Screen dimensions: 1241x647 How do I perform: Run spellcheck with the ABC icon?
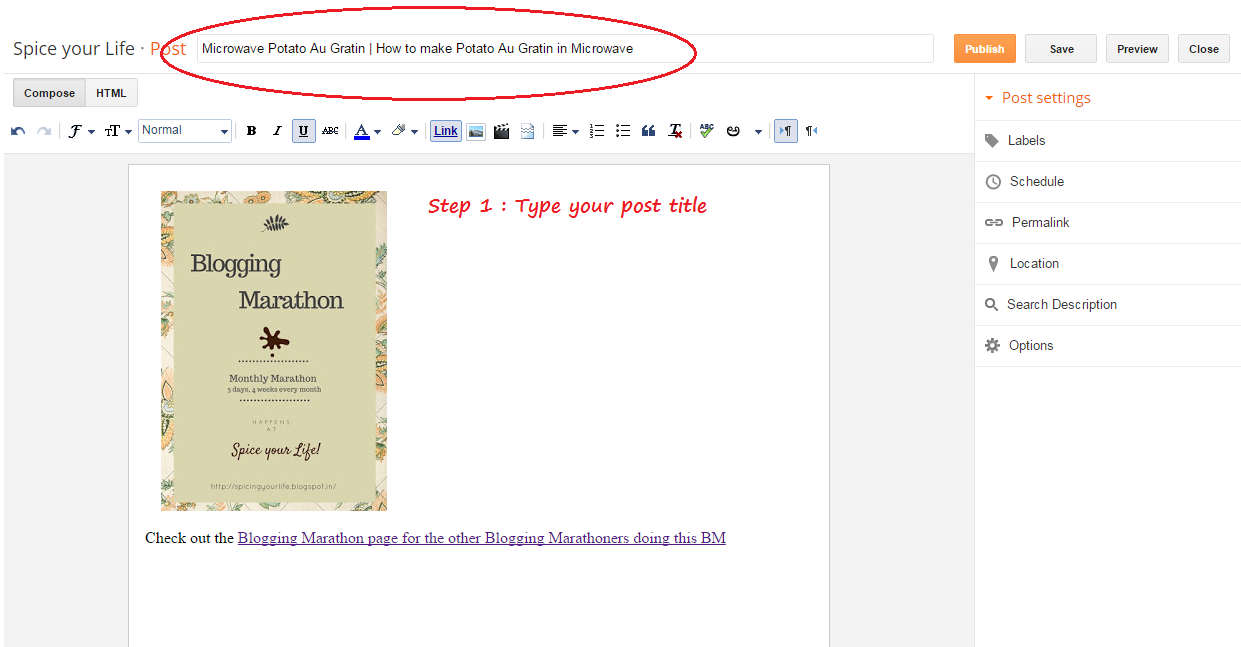click(x=706, y=130)
